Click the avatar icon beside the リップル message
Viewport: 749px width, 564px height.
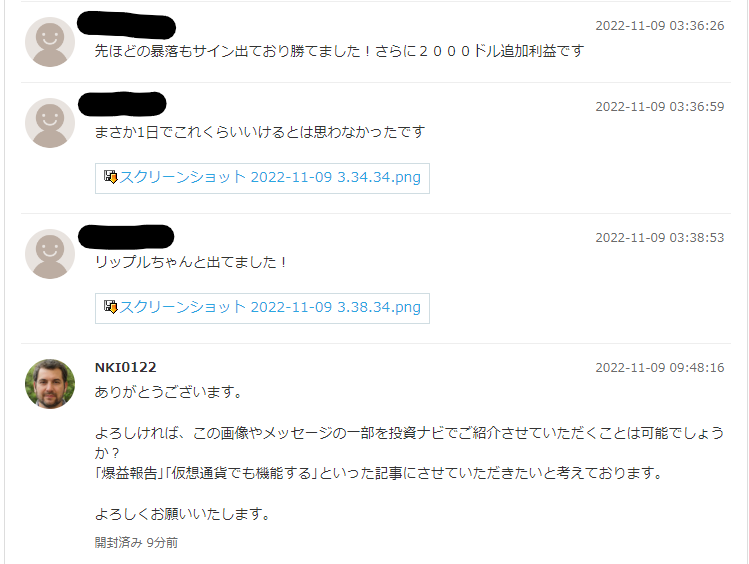50,254
